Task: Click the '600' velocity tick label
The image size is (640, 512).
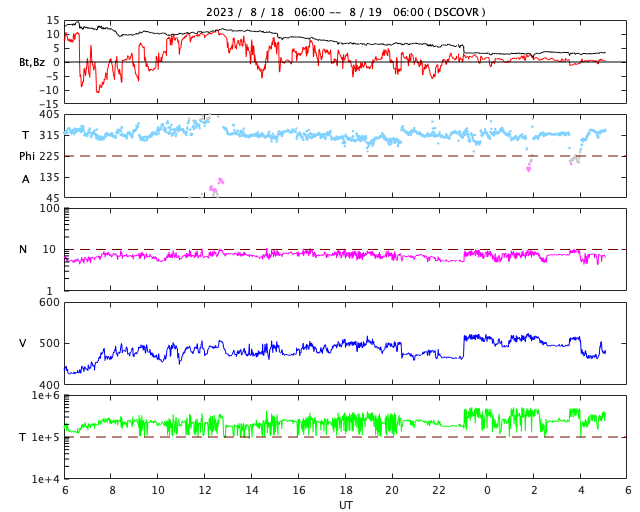Action: [x=49, y=303]
